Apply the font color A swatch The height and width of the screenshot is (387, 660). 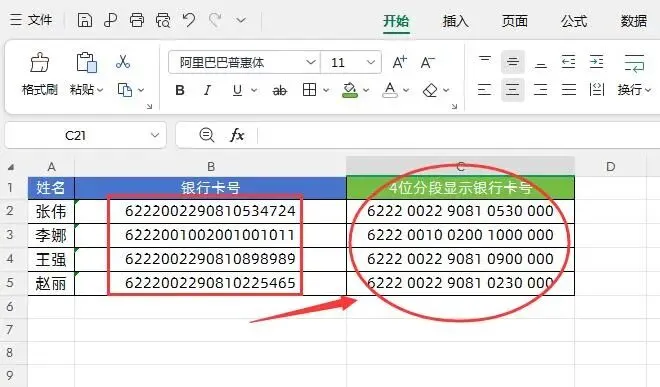click(x=390, y=90)
